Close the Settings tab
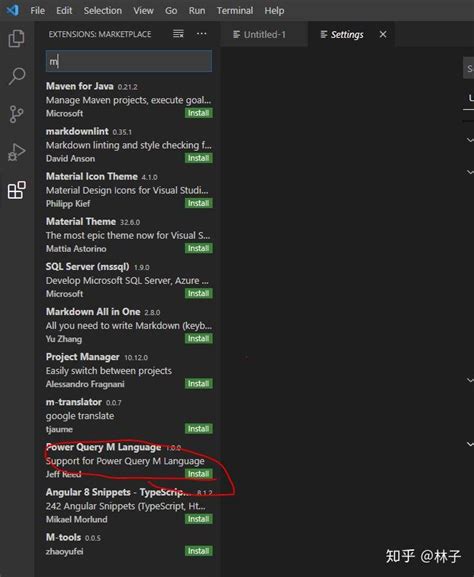 click(383, 34)
